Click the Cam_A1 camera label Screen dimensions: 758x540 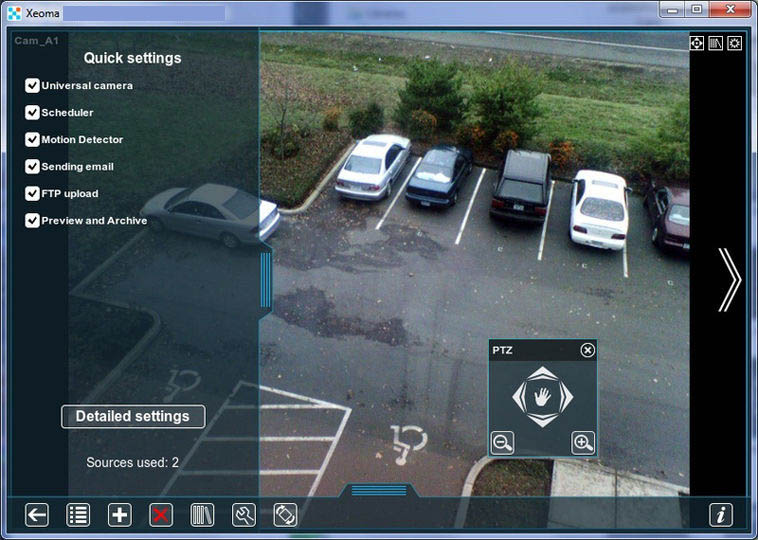click(x=37, y=41)
